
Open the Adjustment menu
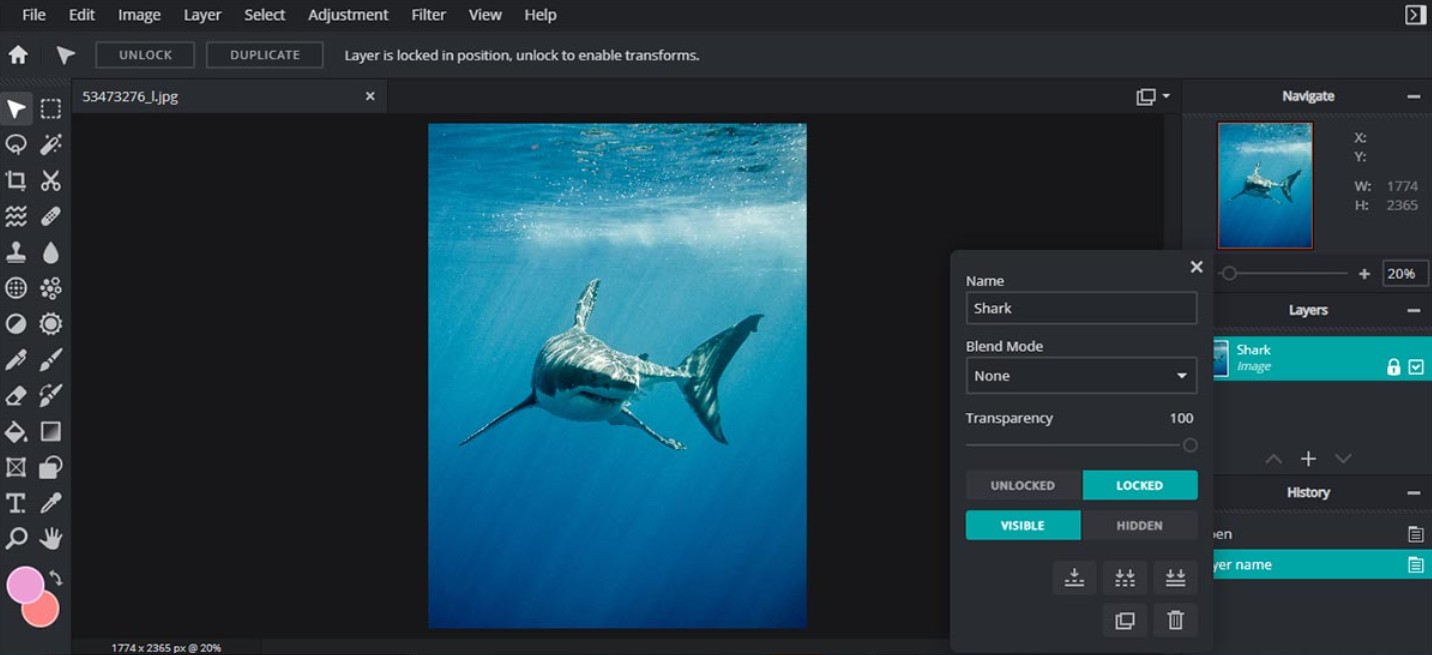tap(348, 15)
